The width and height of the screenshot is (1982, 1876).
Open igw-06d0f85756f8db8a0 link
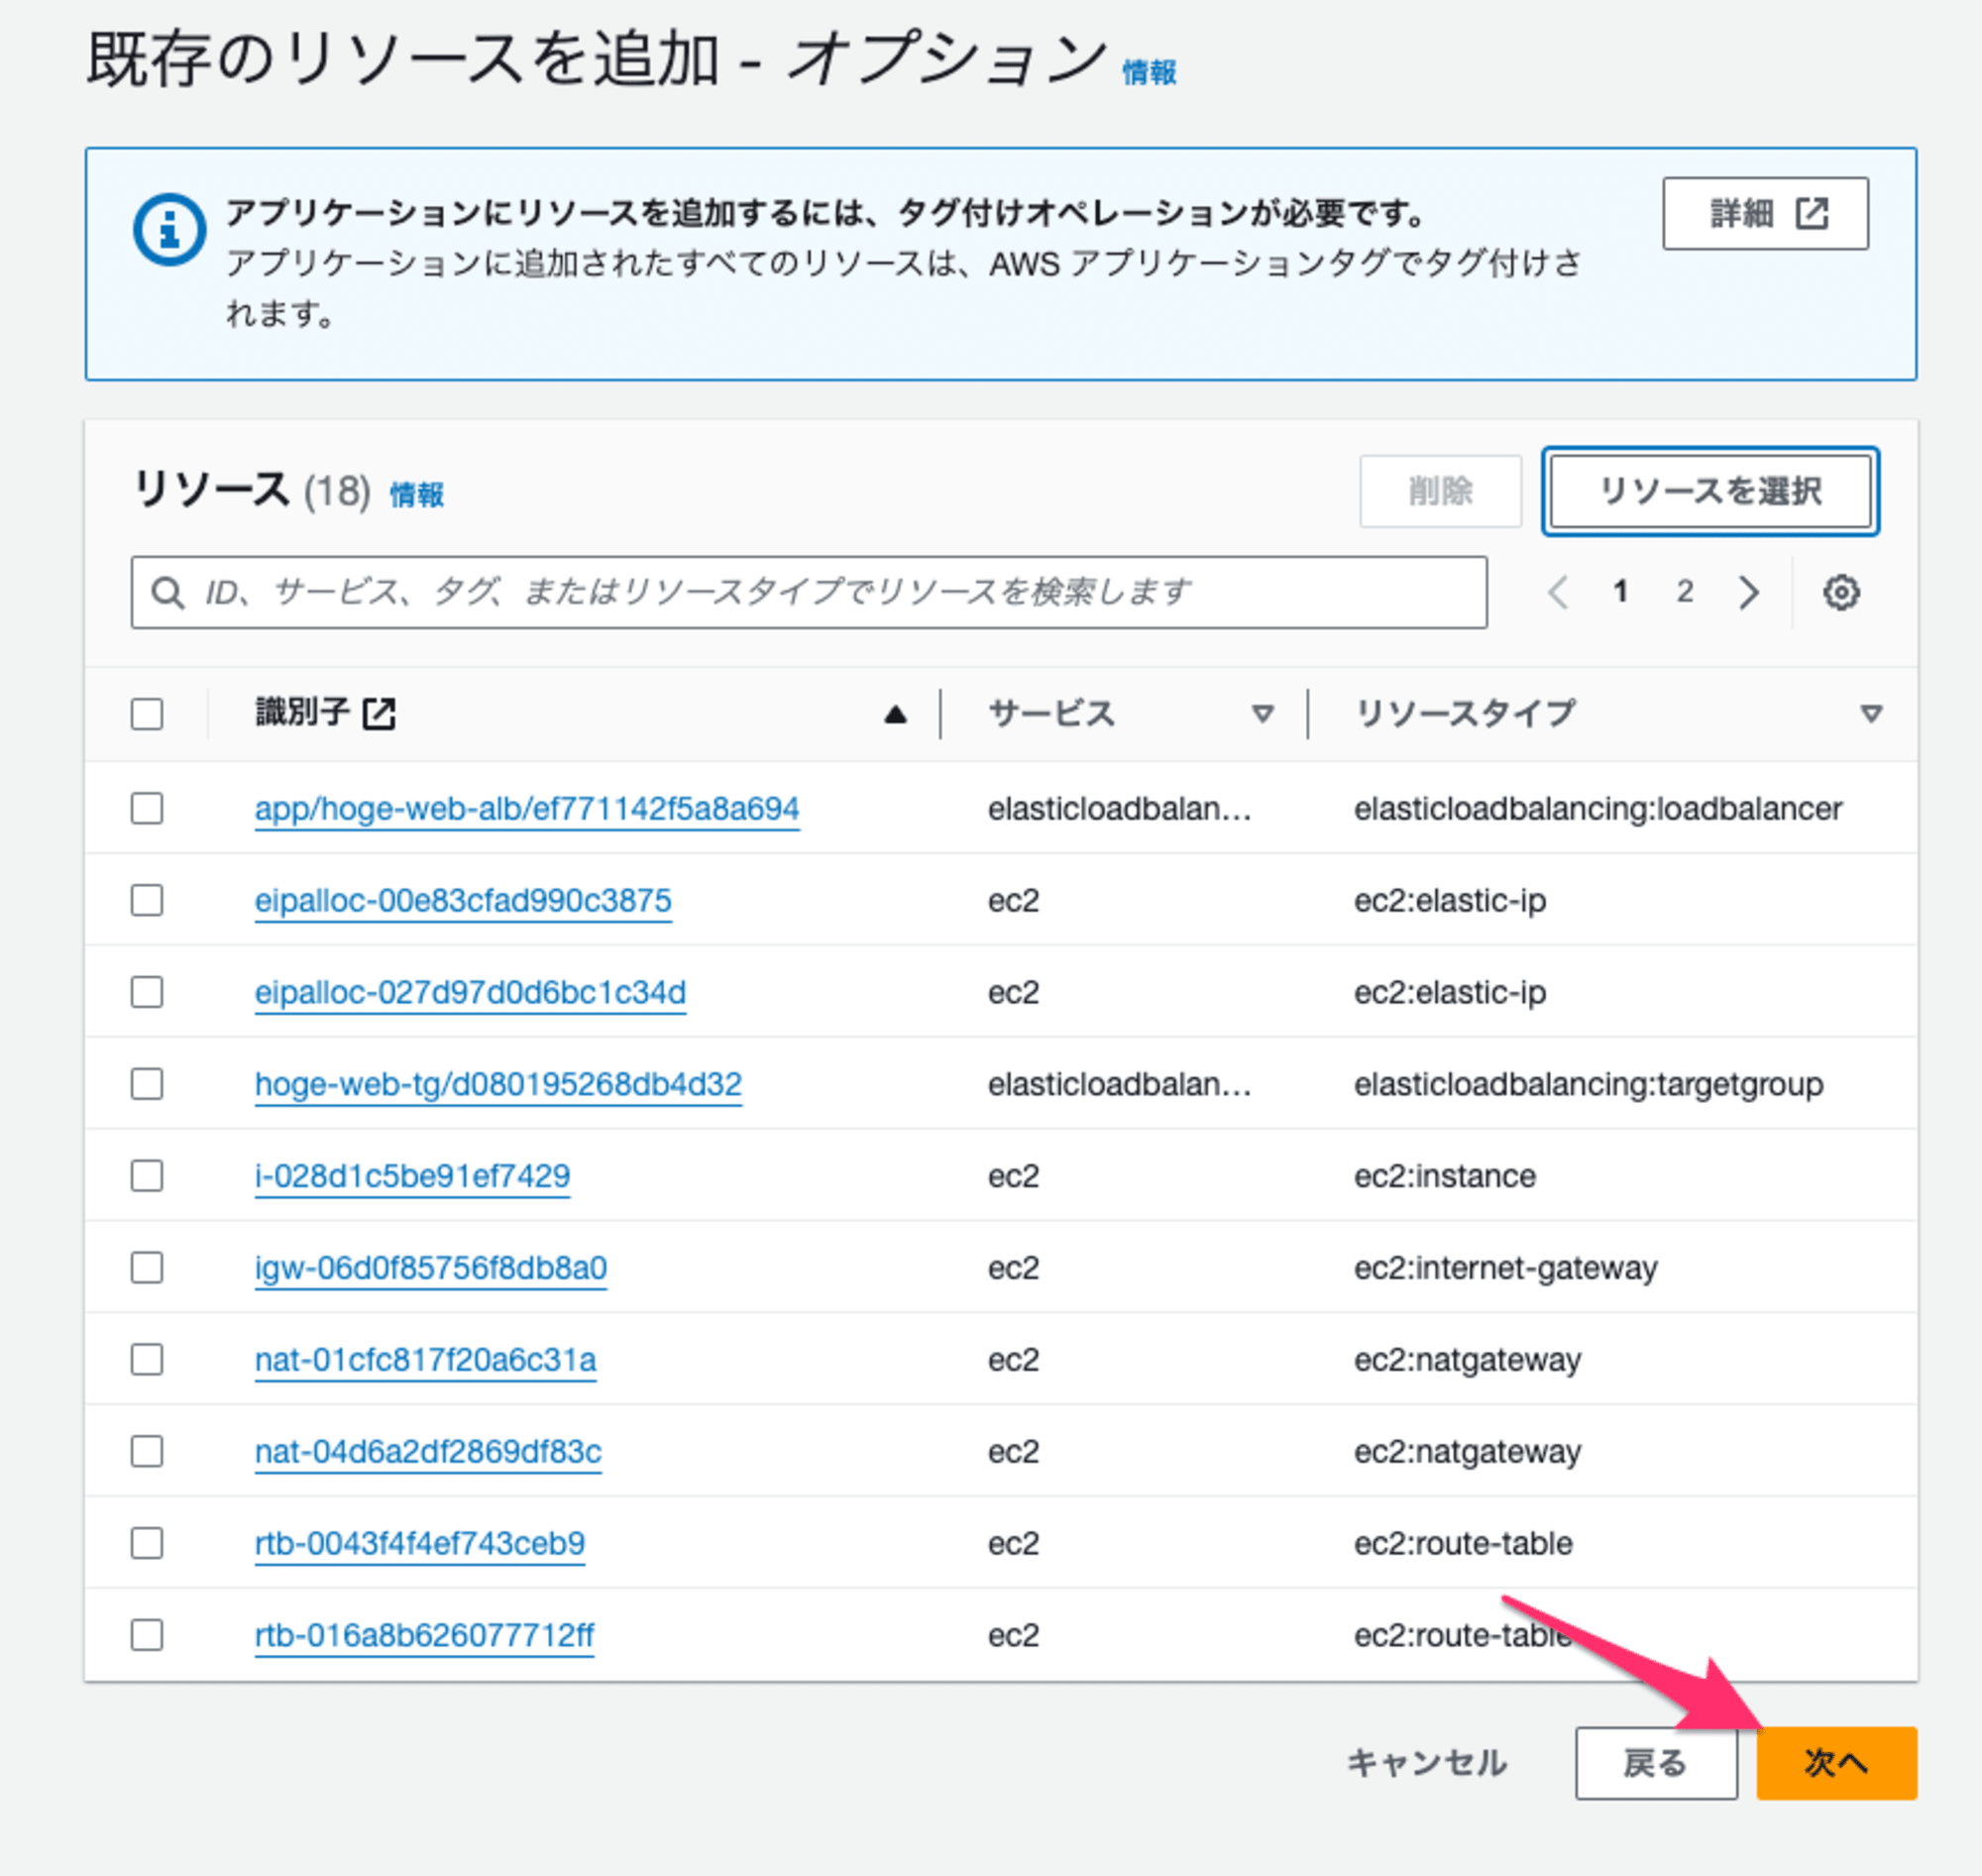click(x=431, y=1269)
